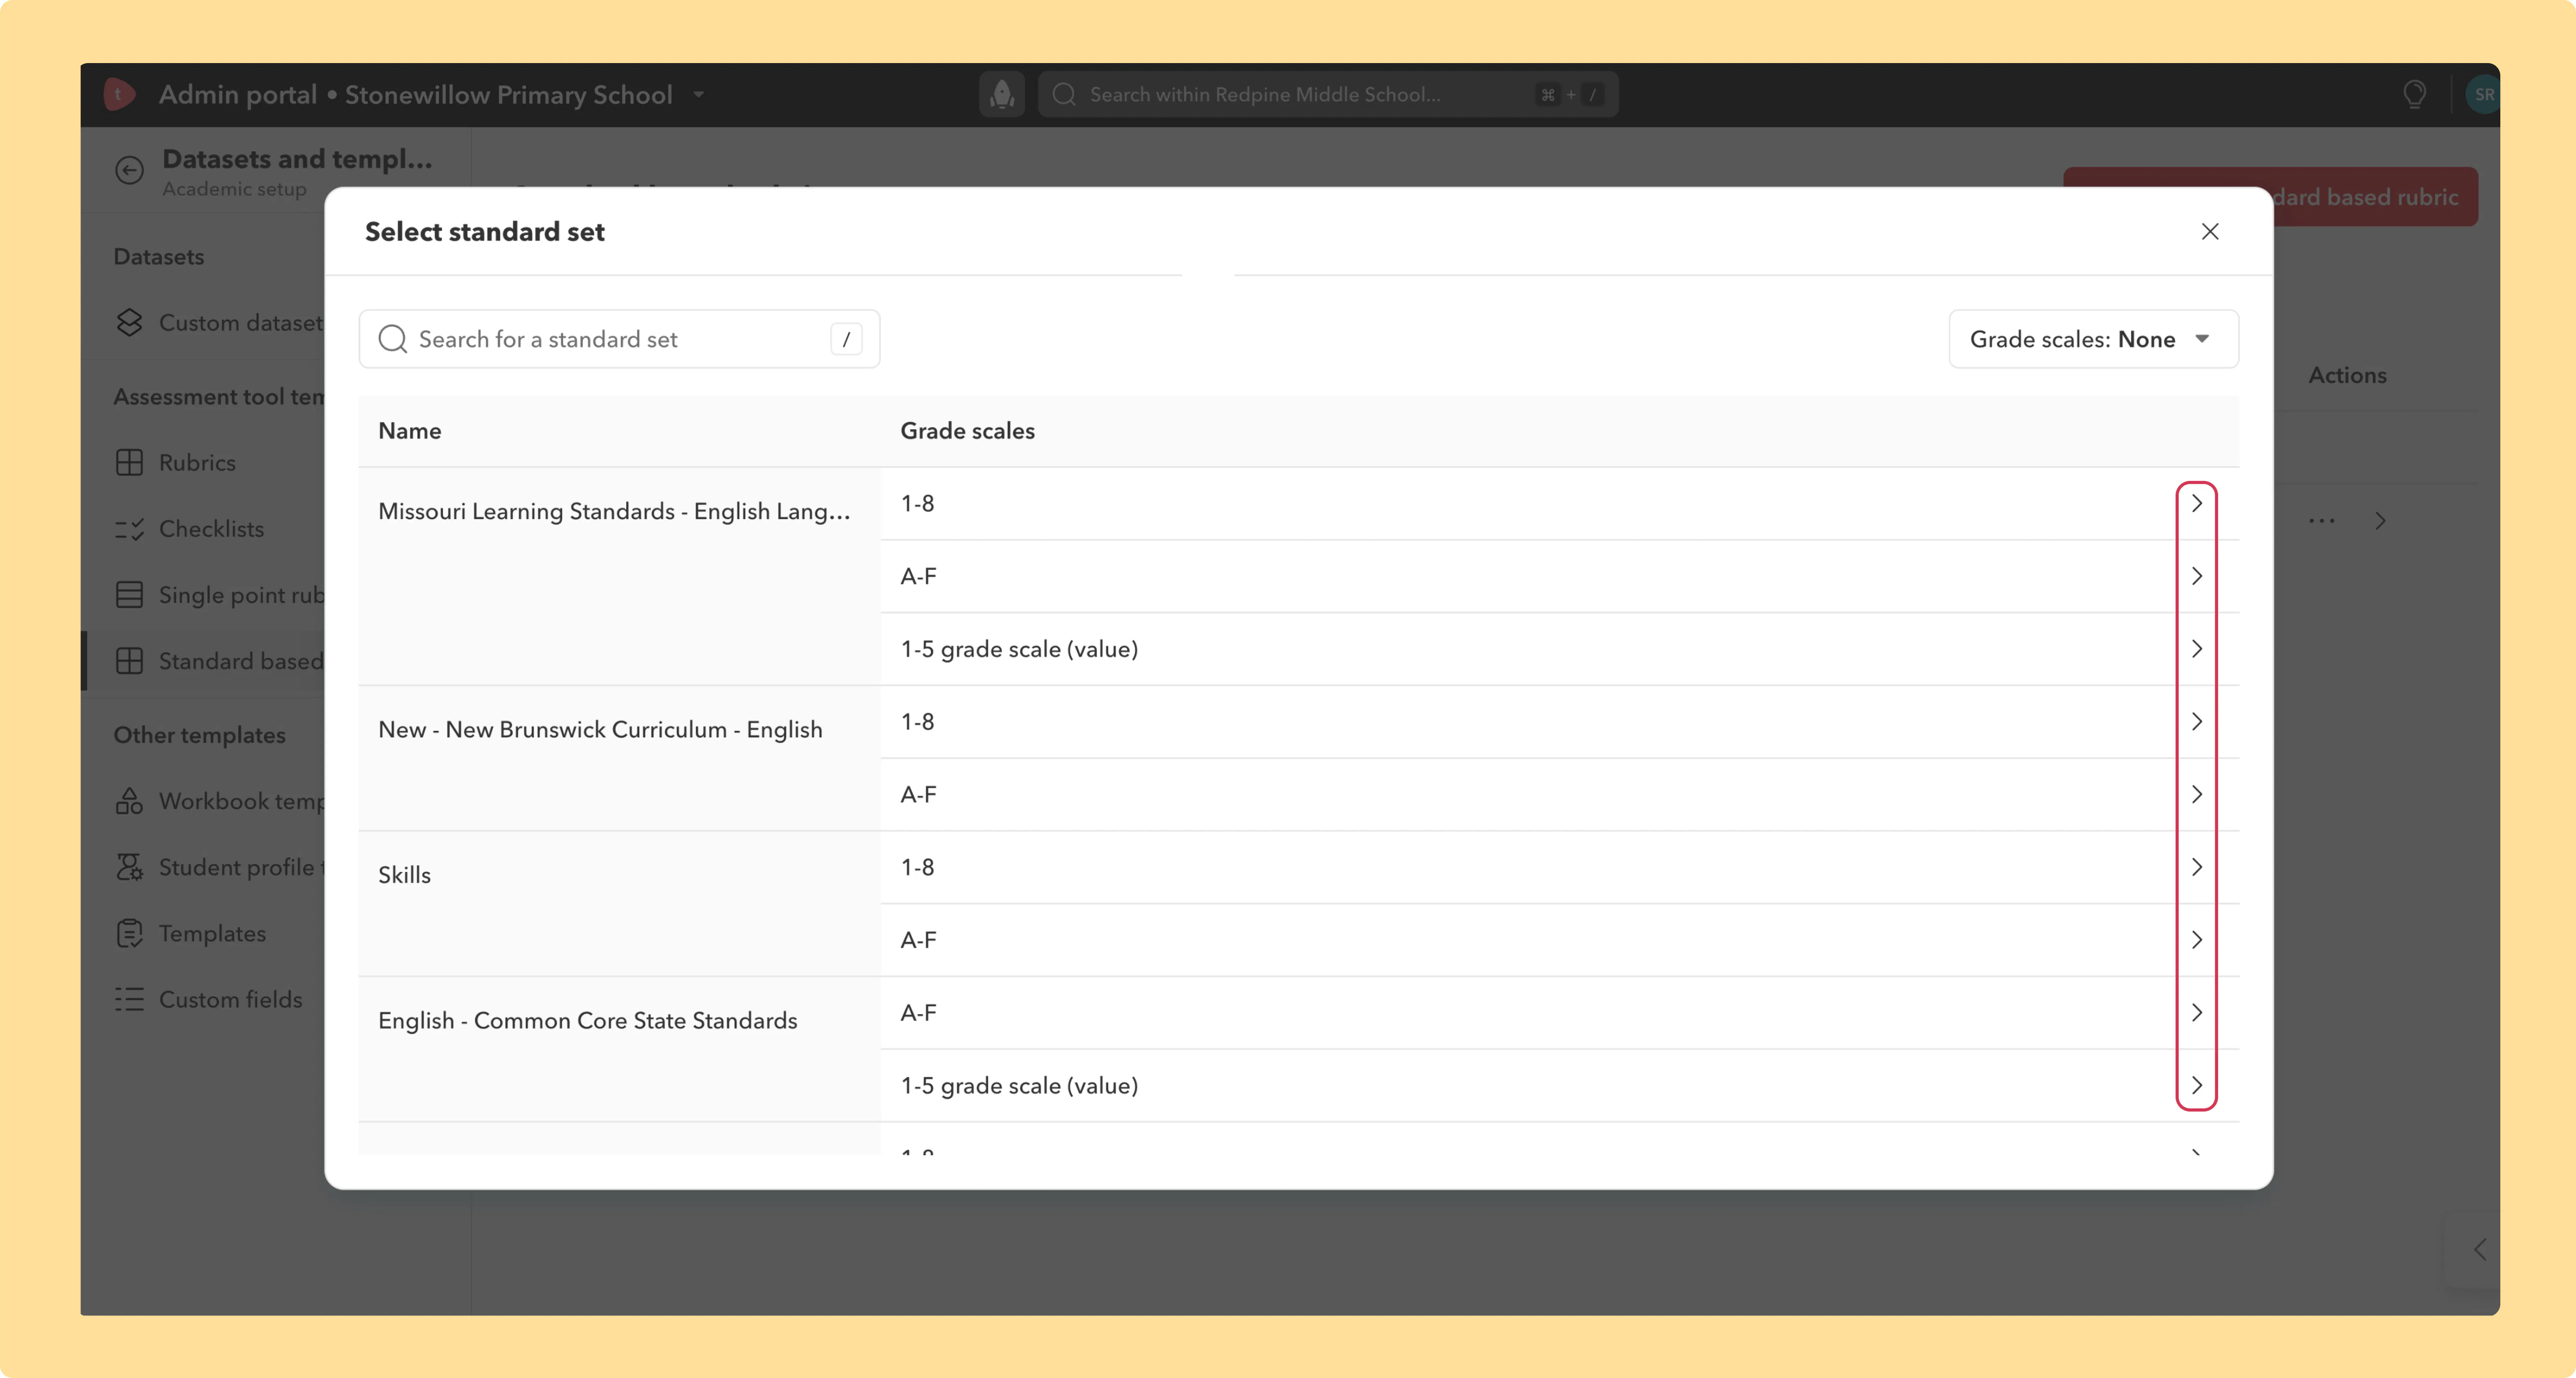The image size is (2576, 1378).
Task: Click the row chevron beside the three-dot menu
Action: (2380, 521)
